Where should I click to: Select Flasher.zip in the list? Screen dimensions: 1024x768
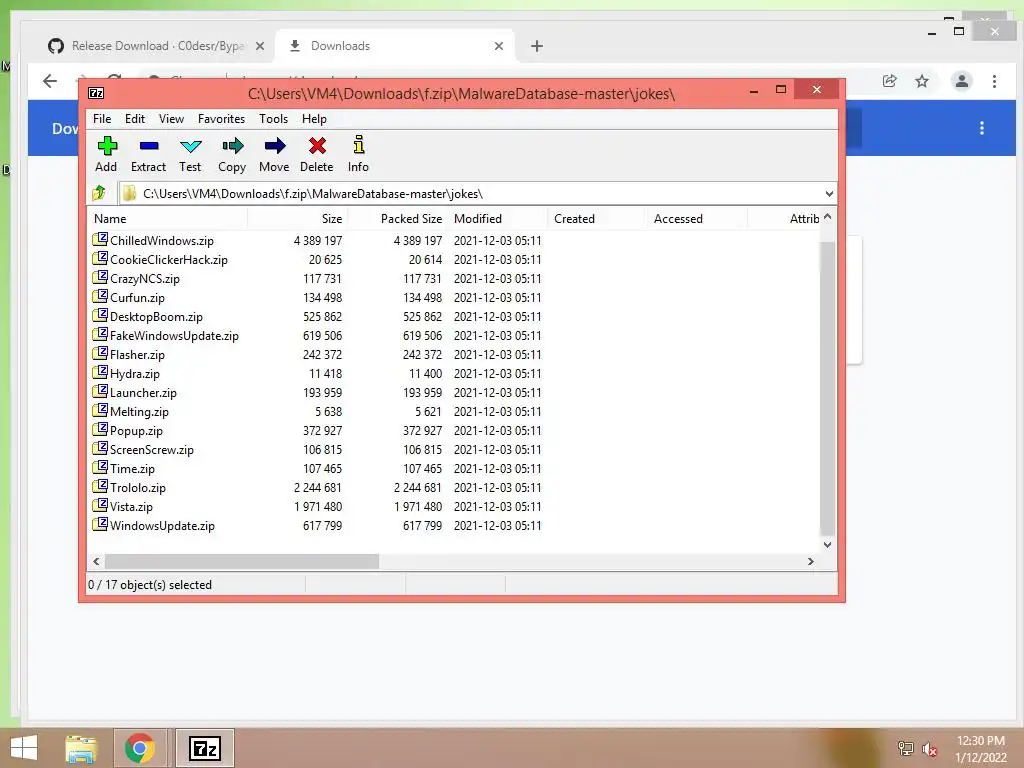137,355
